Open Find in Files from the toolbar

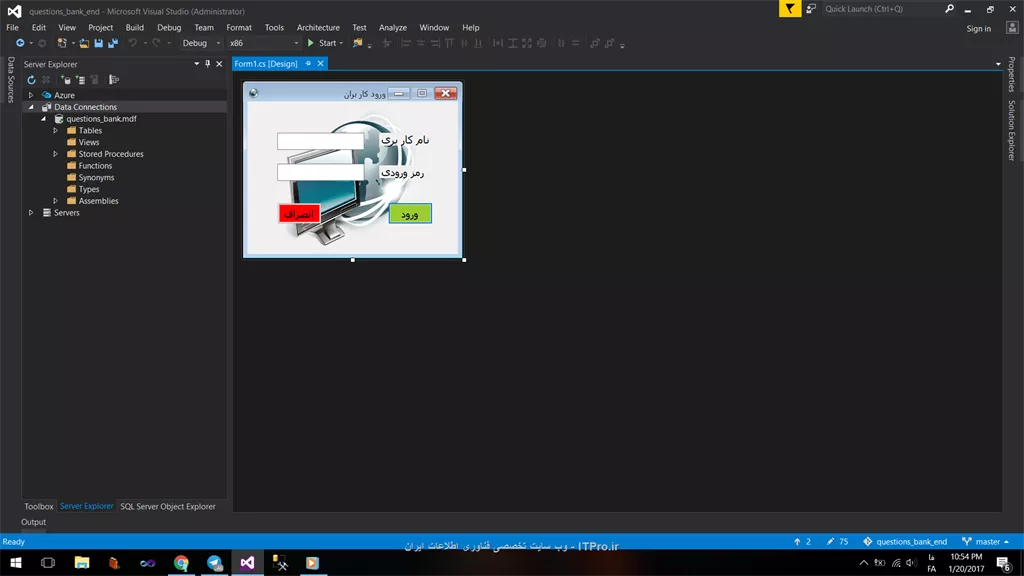point(357,43)
